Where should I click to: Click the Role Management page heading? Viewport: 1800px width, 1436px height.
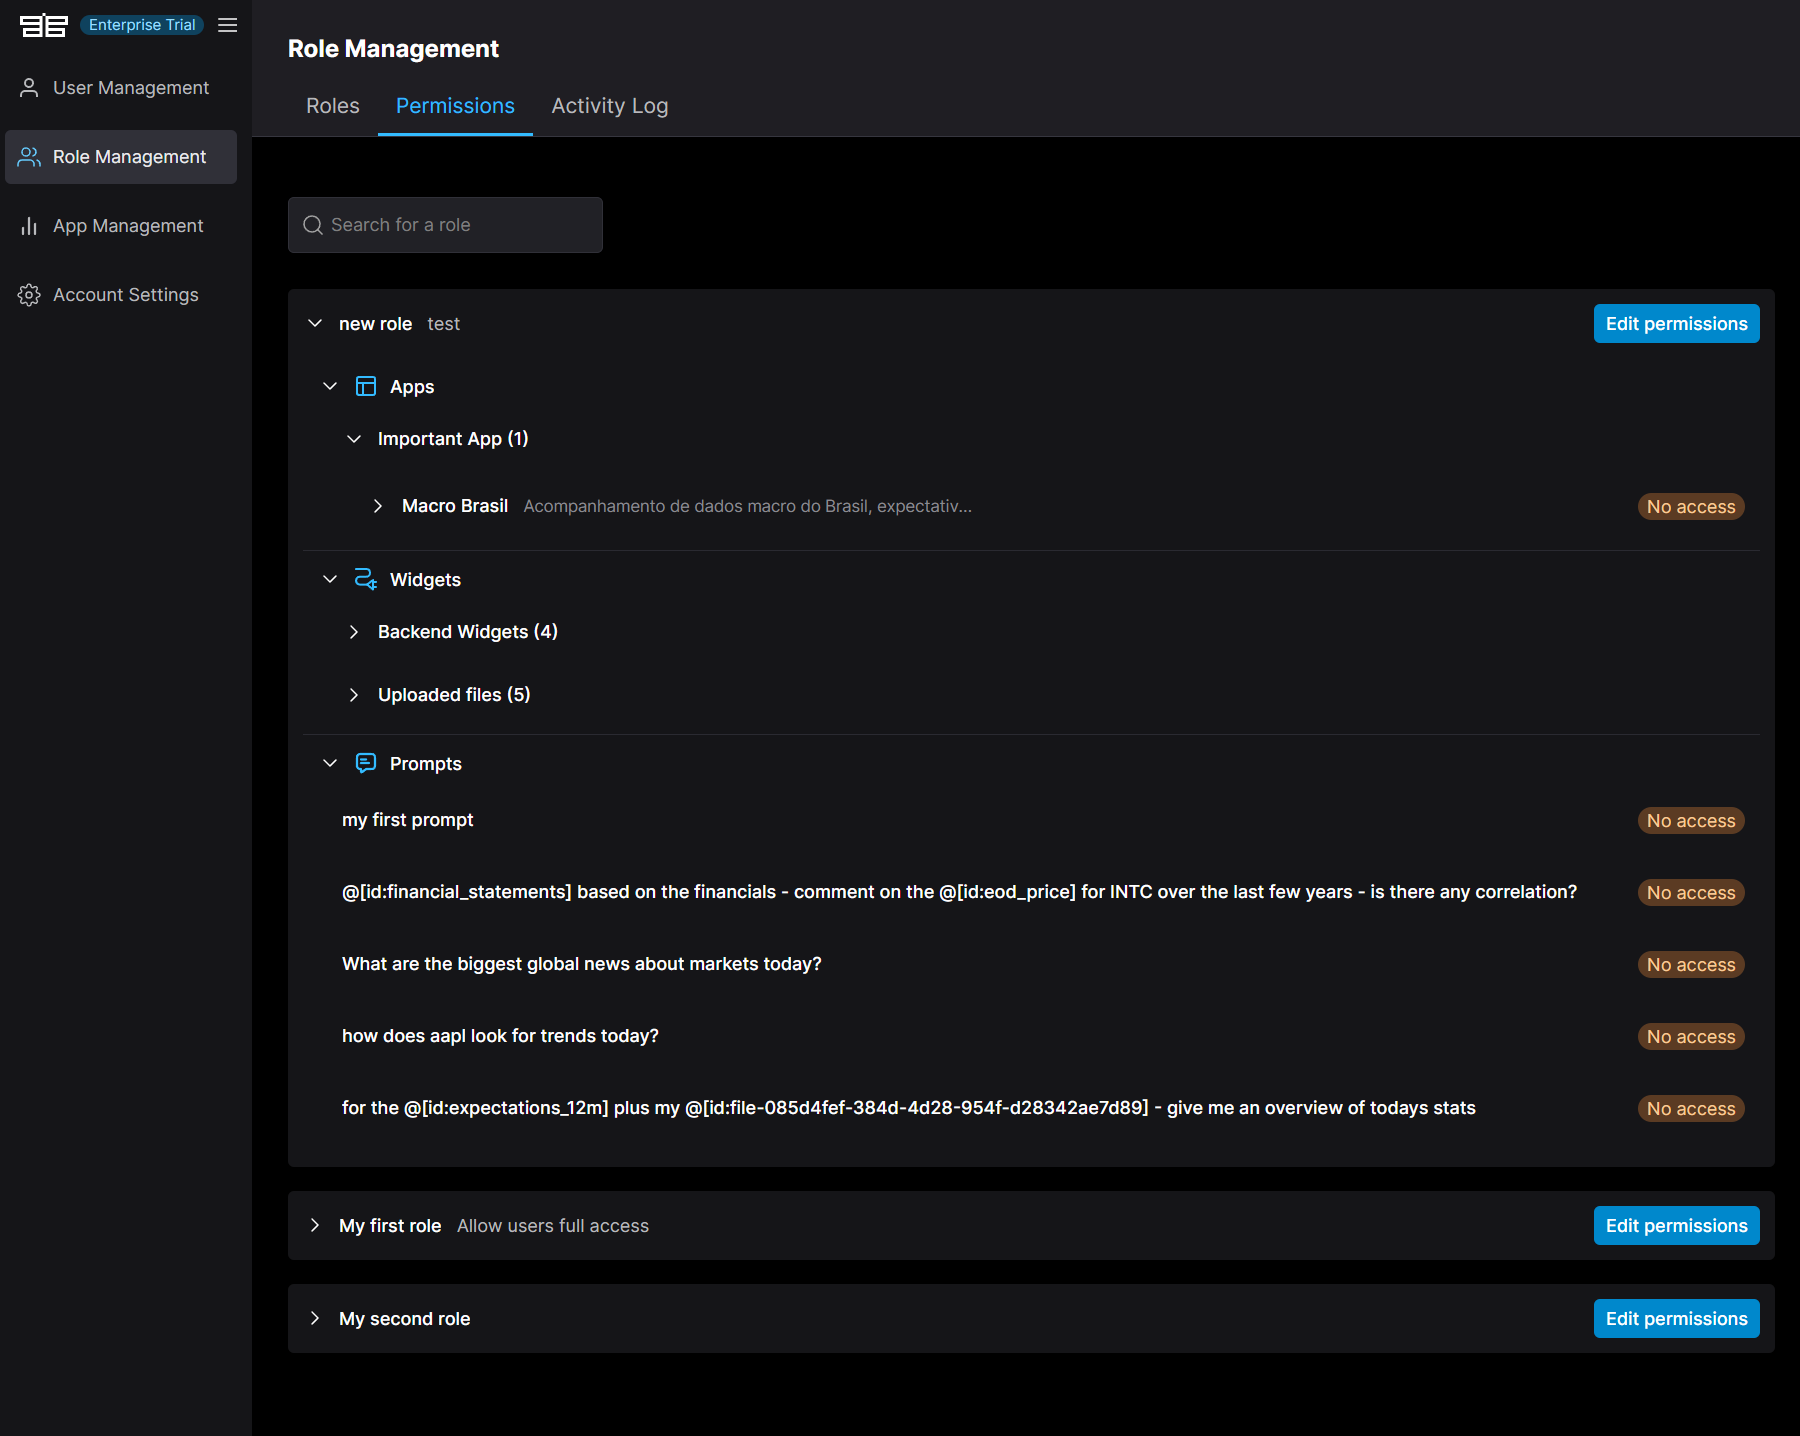point(393,49)
